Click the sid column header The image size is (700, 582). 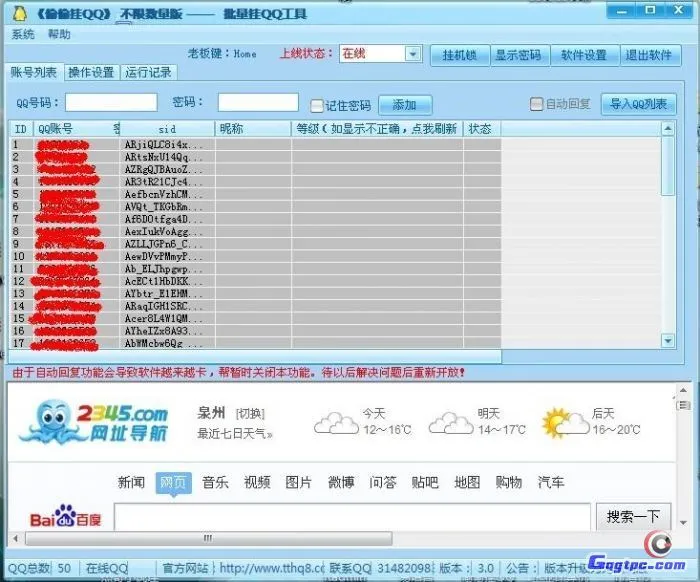coord(167,129)
